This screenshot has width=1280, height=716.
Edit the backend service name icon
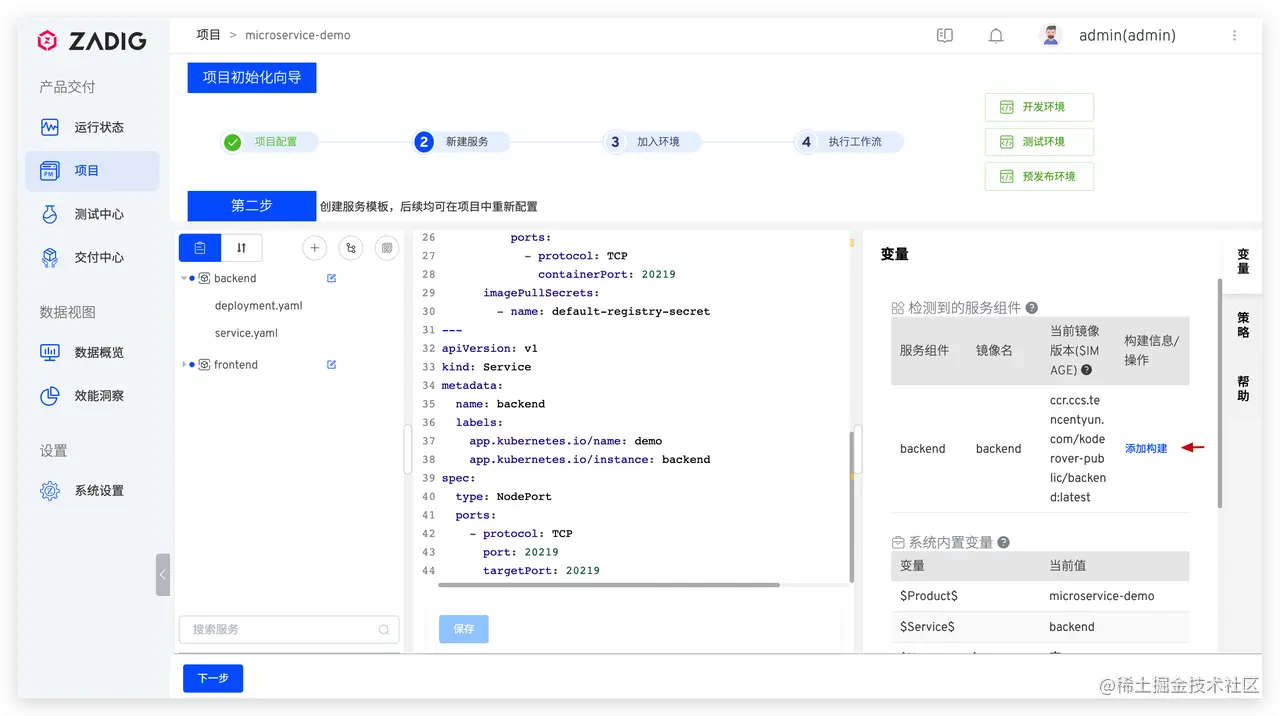tap(332, 278)
